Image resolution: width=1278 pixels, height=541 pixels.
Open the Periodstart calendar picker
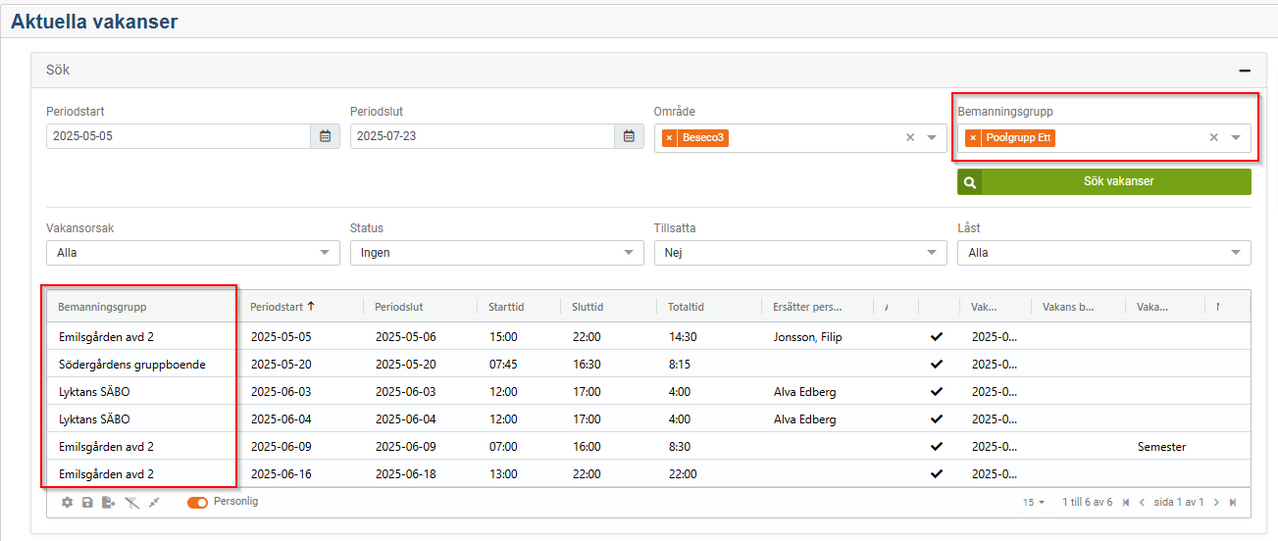tap(325, 136)
